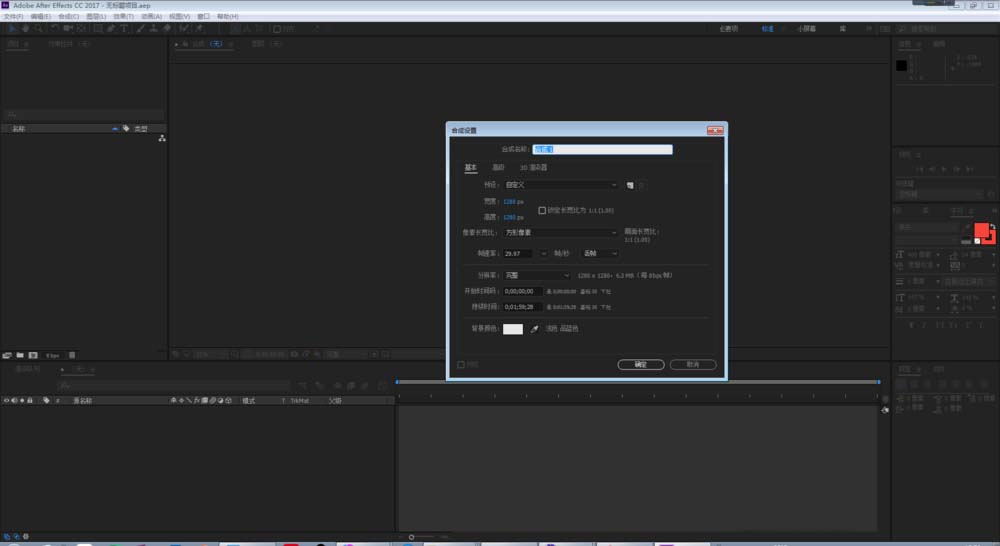Click the 合成名称 text field
This screenshot has width=1000, height=546.
(603, 150)
